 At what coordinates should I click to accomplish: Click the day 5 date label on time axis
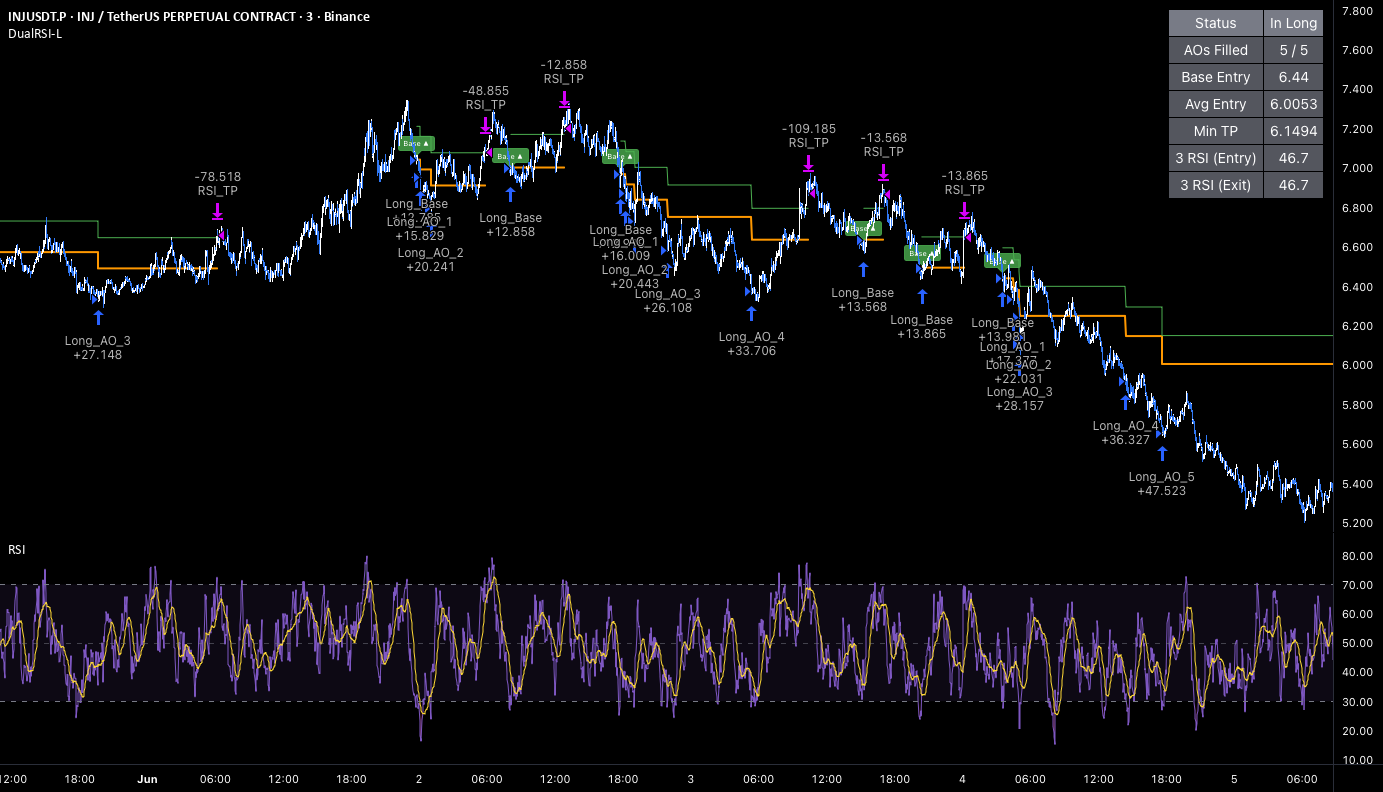[x=1234, y=779]
